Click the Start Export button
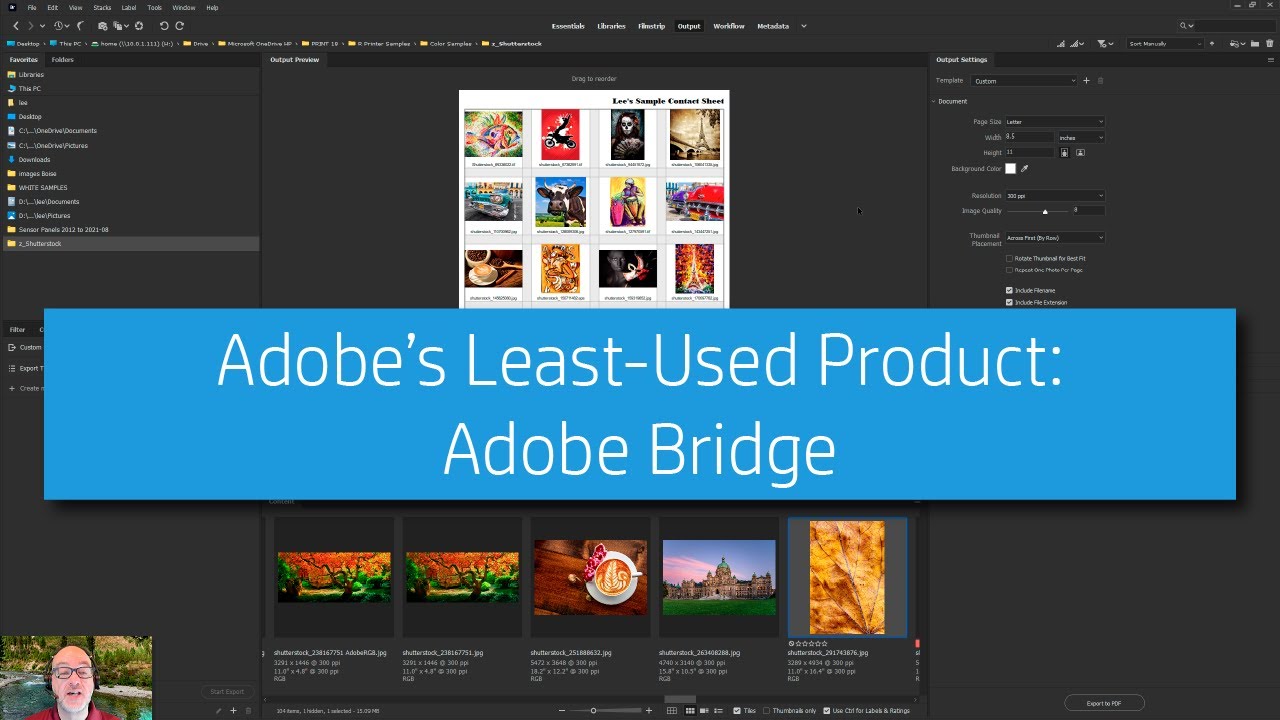 tap(227, 691)
